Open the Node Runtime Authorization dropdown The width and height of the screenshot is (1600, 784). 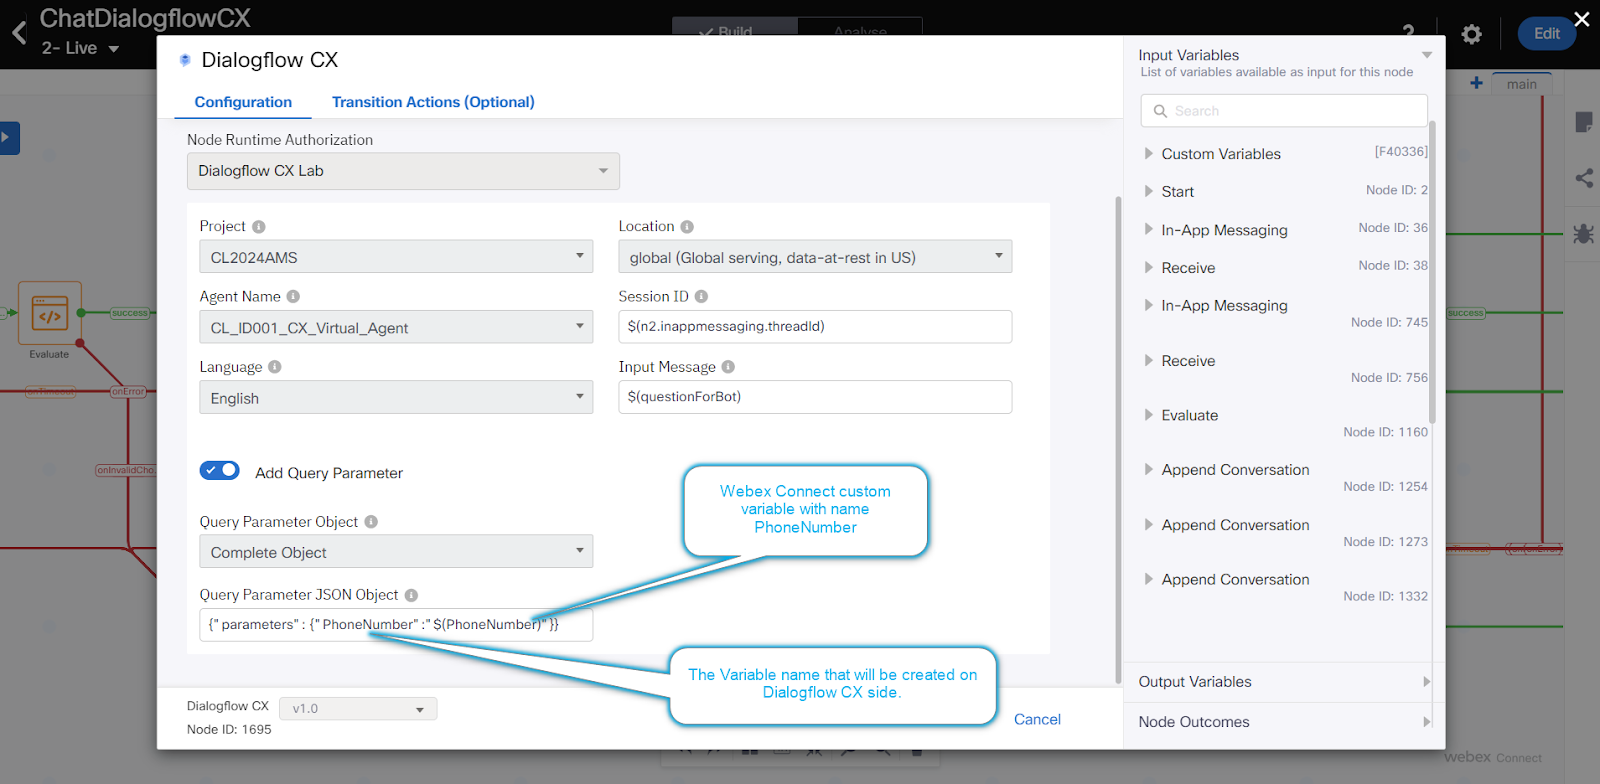pos(403,171)
